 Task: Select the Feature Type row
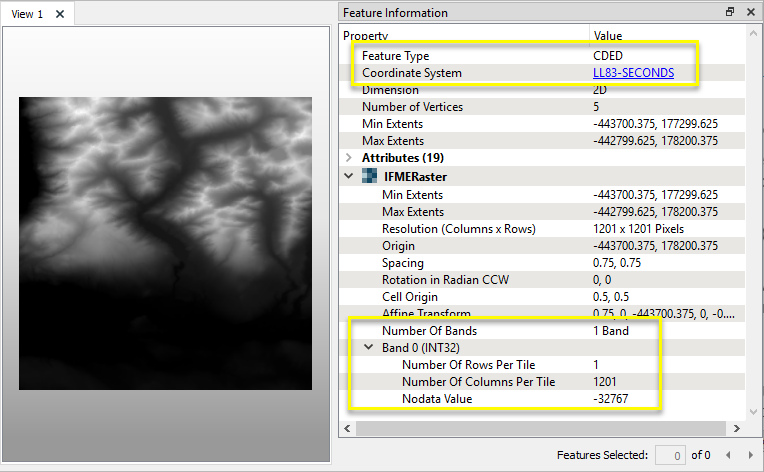(x=470, y=56)
